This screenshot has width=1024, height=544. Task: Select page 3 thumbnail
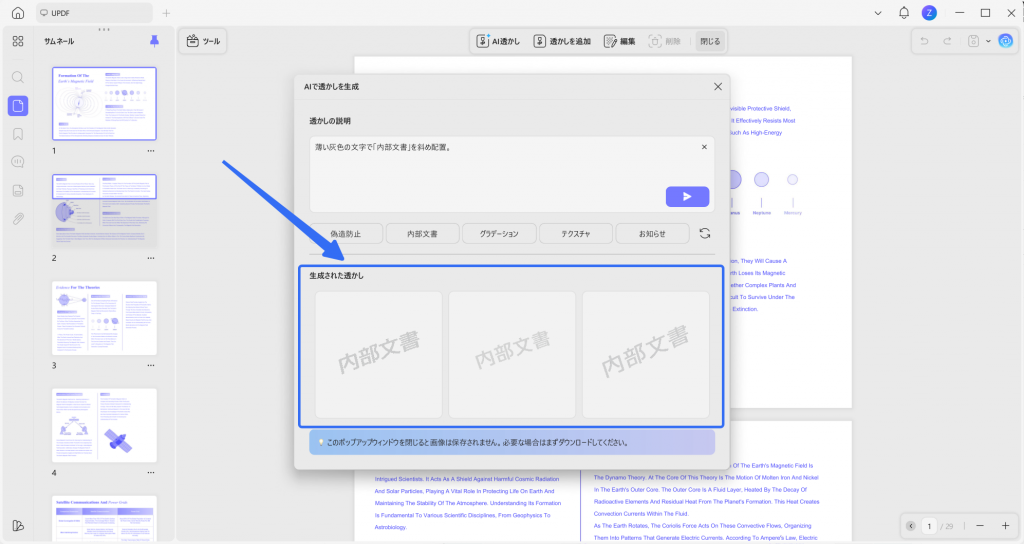104,318
